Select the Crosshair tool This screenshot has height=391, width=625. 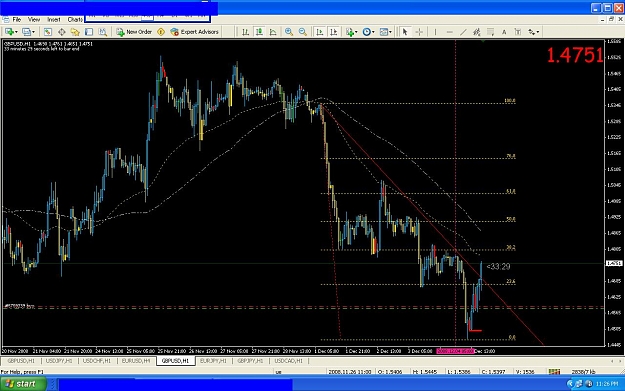tap(419, 32)
